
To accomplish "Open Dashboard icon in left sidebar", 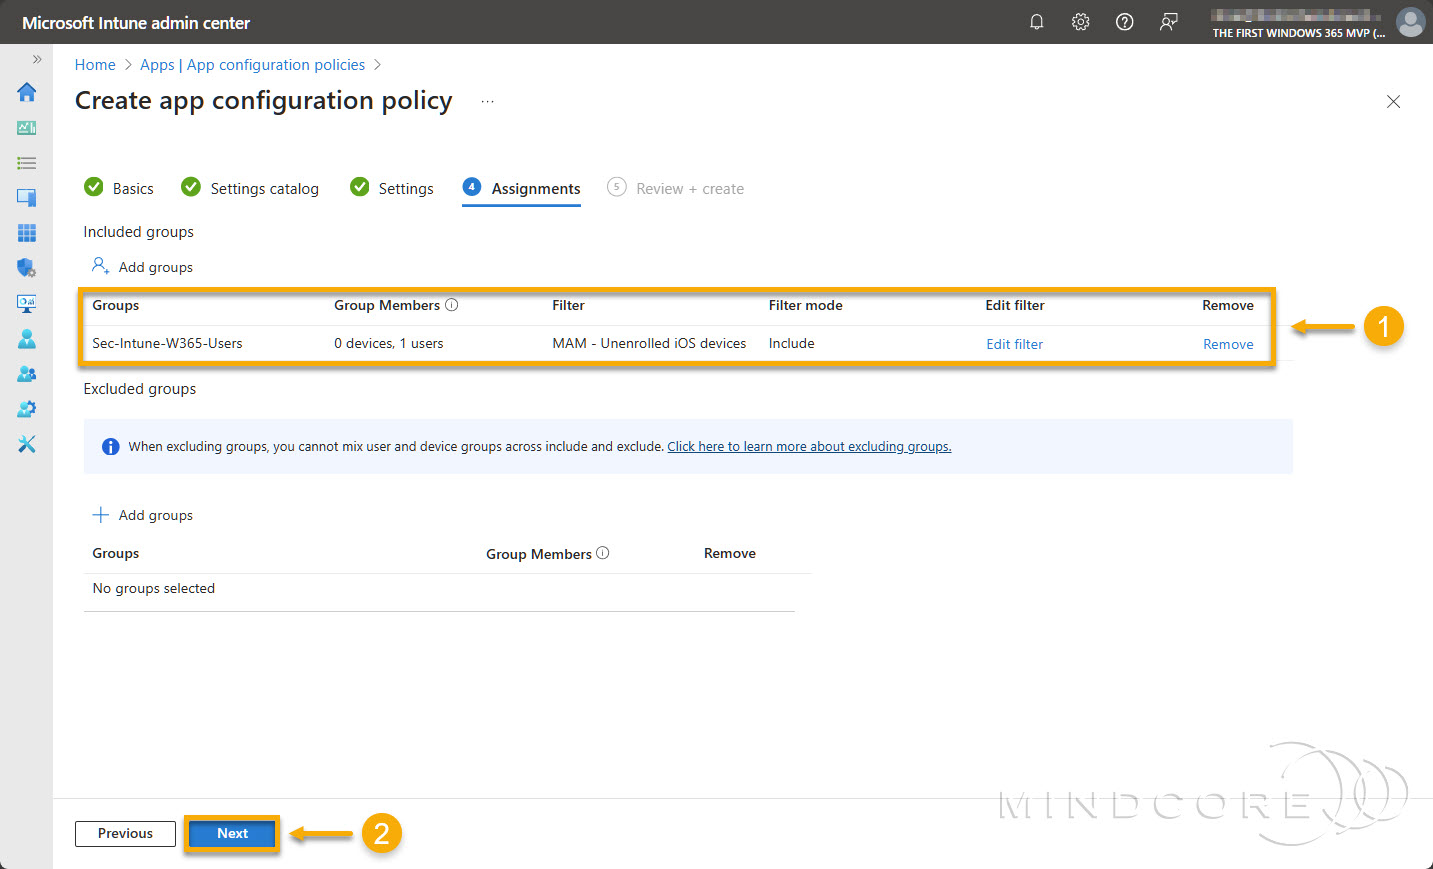I will (27, 128).
